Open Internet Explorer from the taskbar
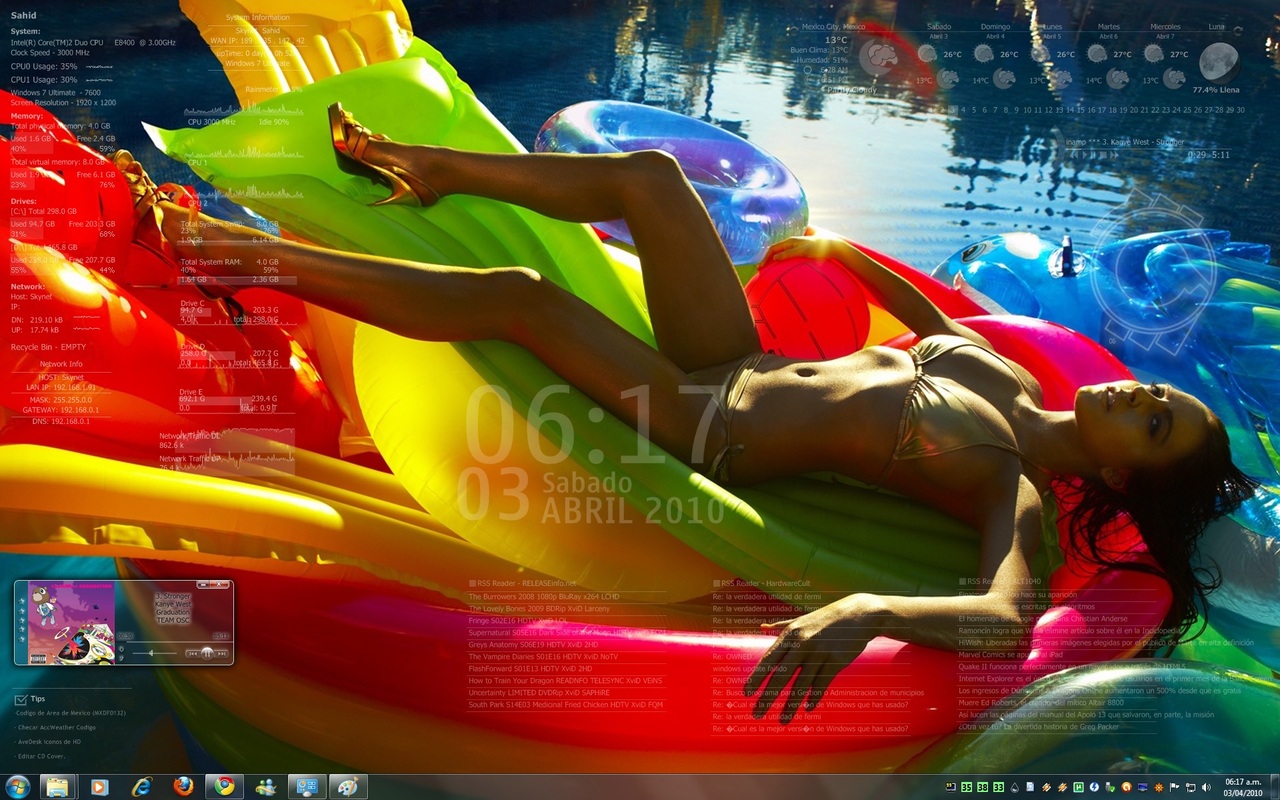 (x=141, y=787)
